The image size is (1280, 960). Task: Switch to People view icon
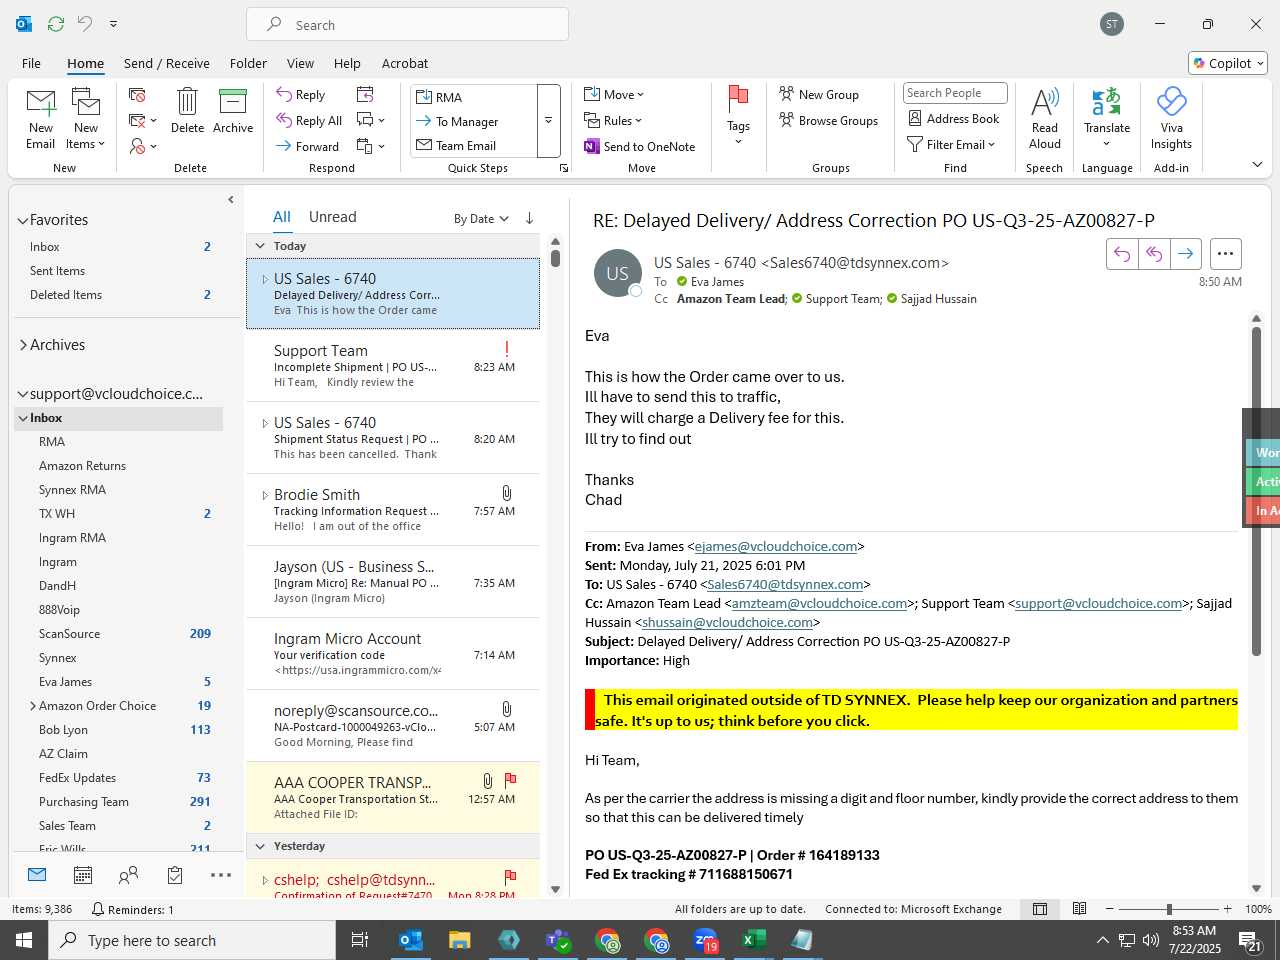pyautogui.click(x=128, y=875)
